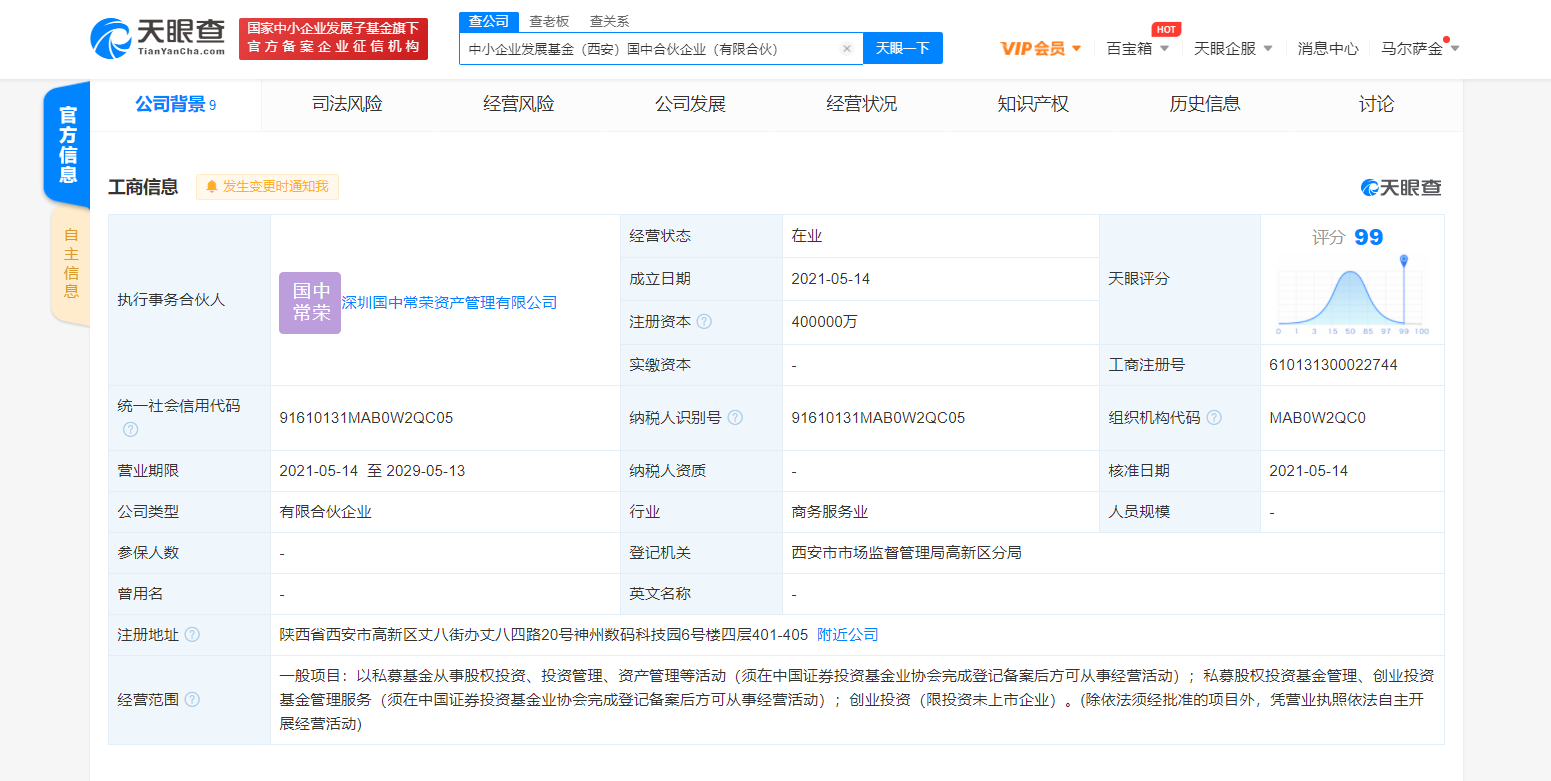Screen dimensions: 1551x781
Task: Click help icon beside 注册资本
Action: (x=704, y=322)
